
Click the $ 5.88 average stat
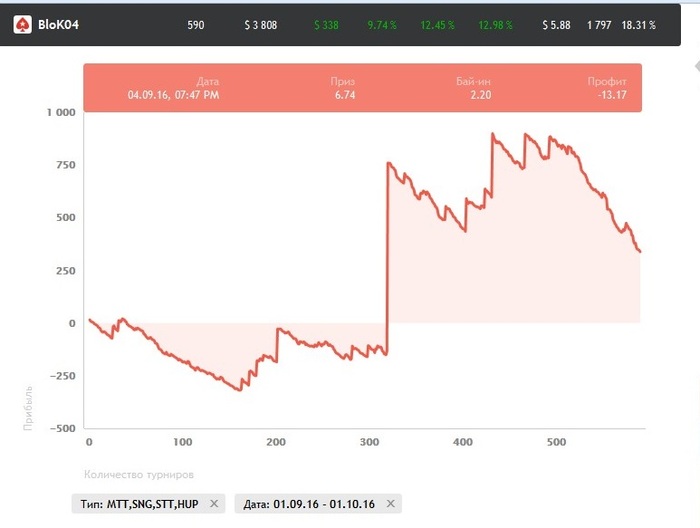coord(556,24)
